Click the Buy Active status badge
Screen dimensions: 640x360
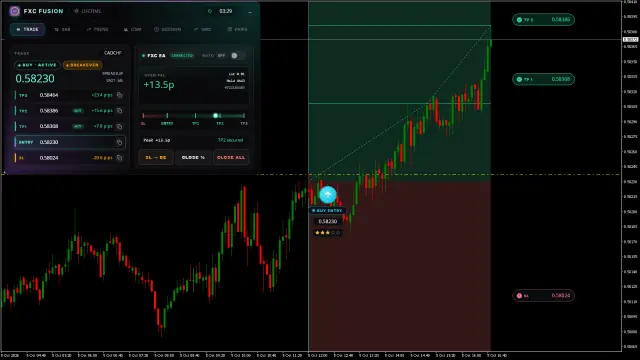[38, 65]
